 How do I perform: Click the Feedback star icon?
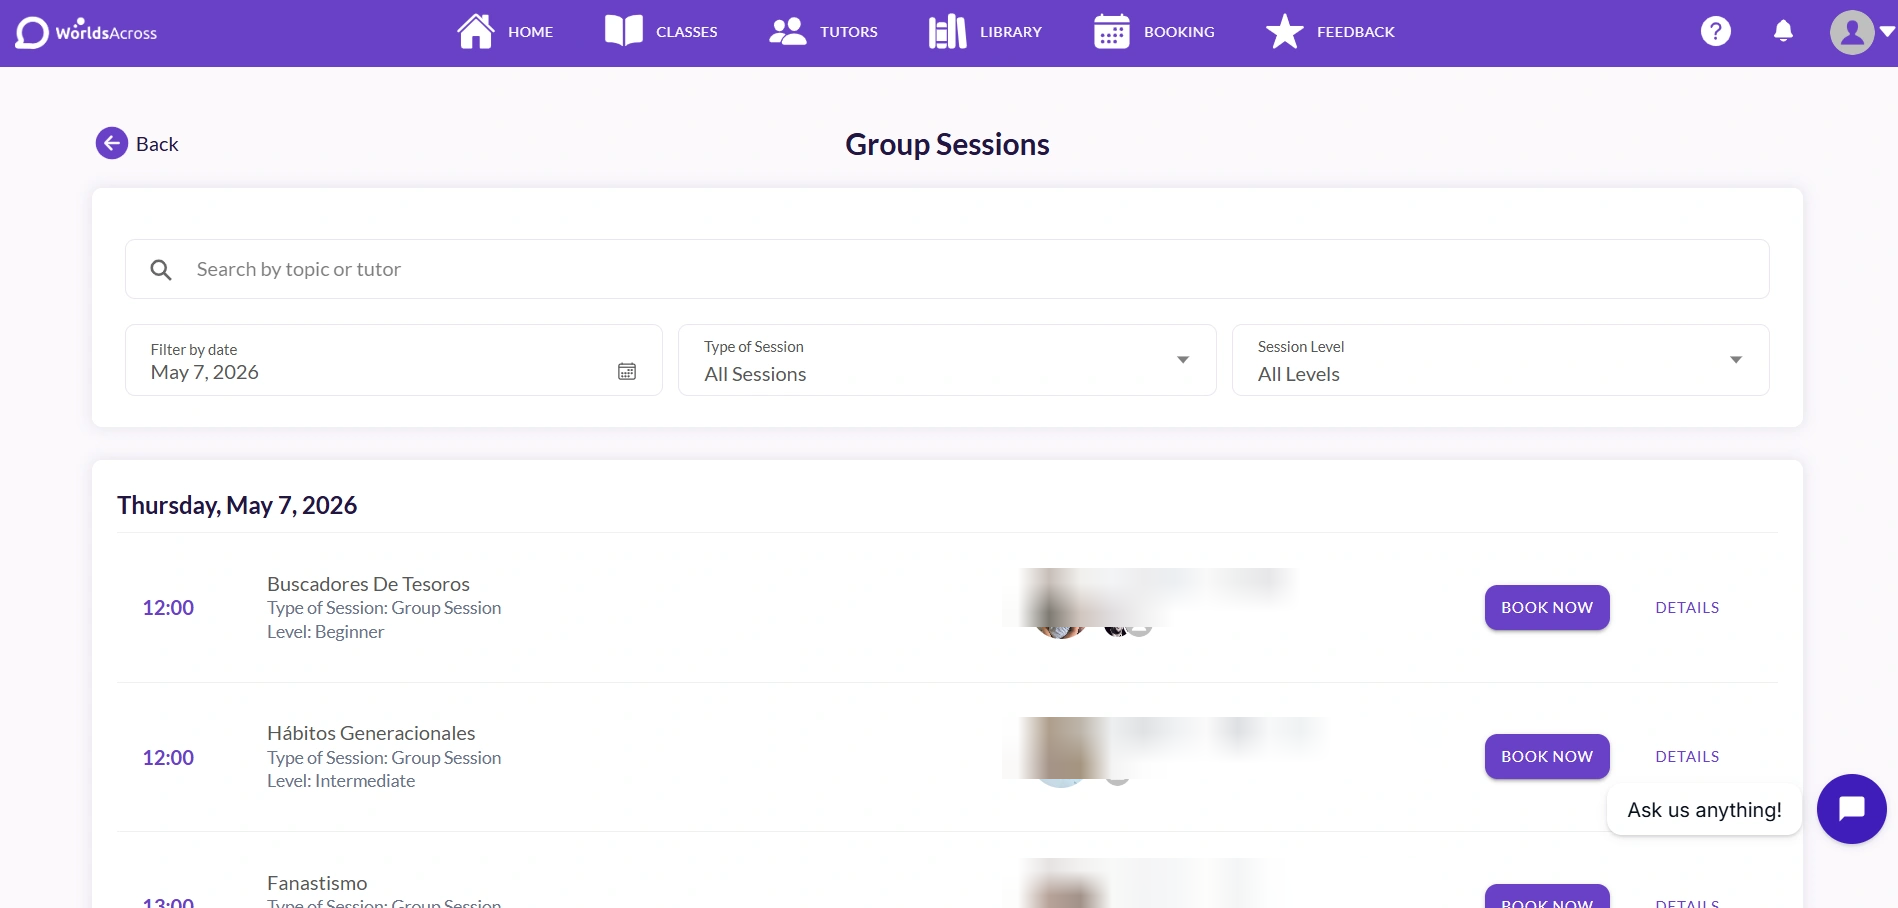tap(1284, 31)
